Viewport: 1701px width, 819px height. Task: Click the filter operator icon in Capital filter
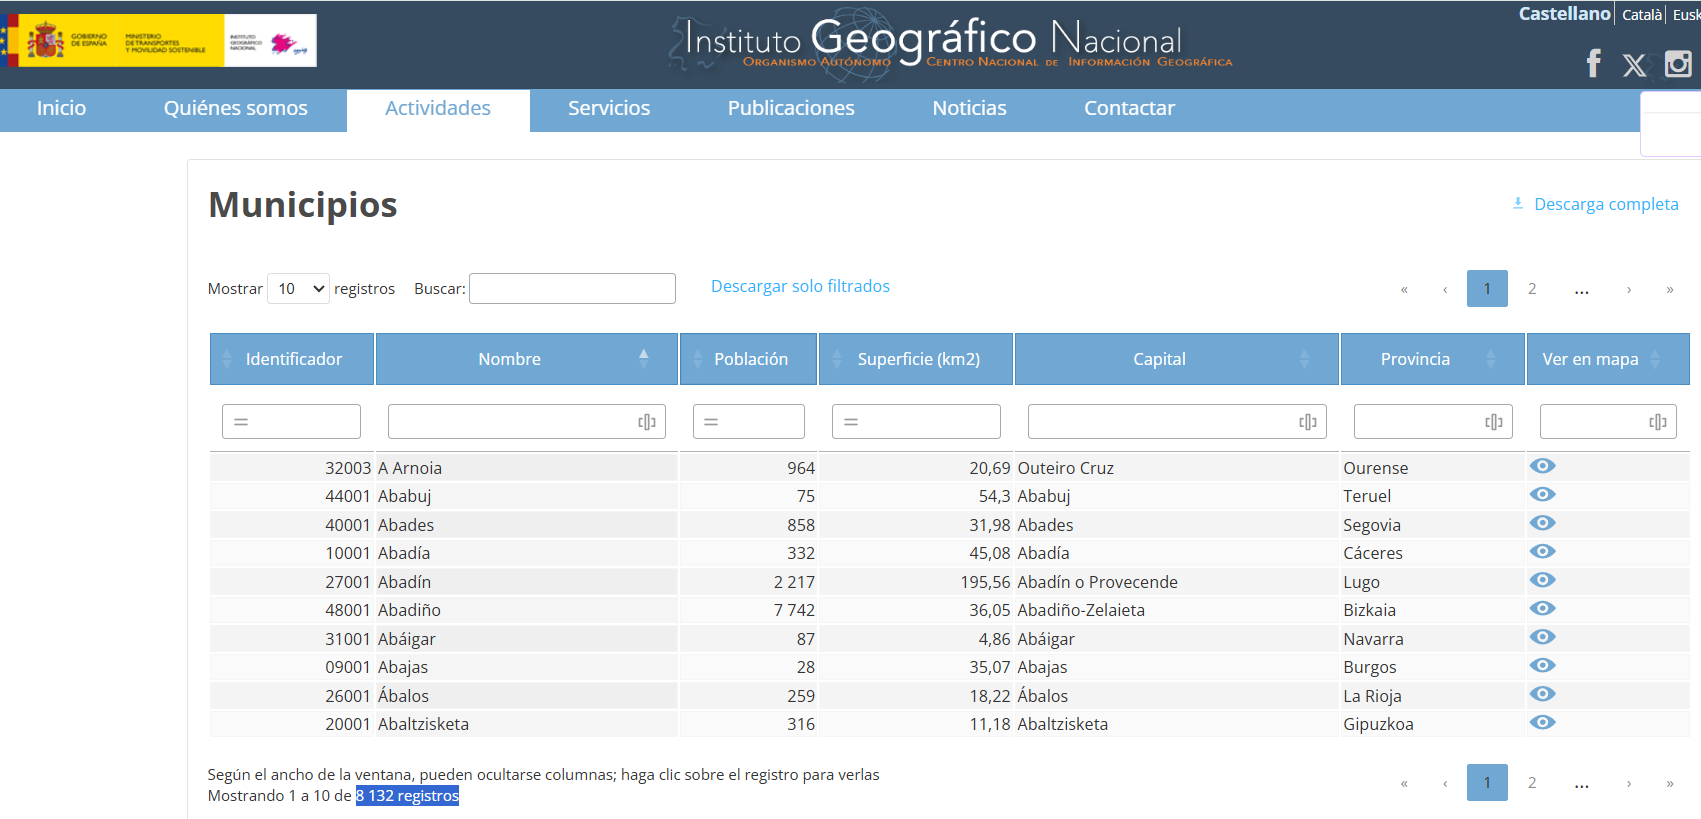1307,422
